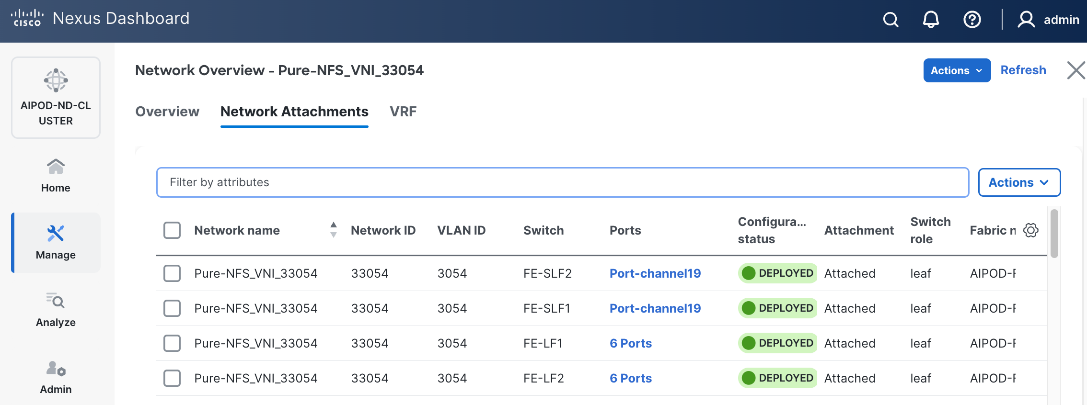Select the AIPOD-ND-CLUSTER cluster tile
The image size is (1087, 405).
(56, 97)
